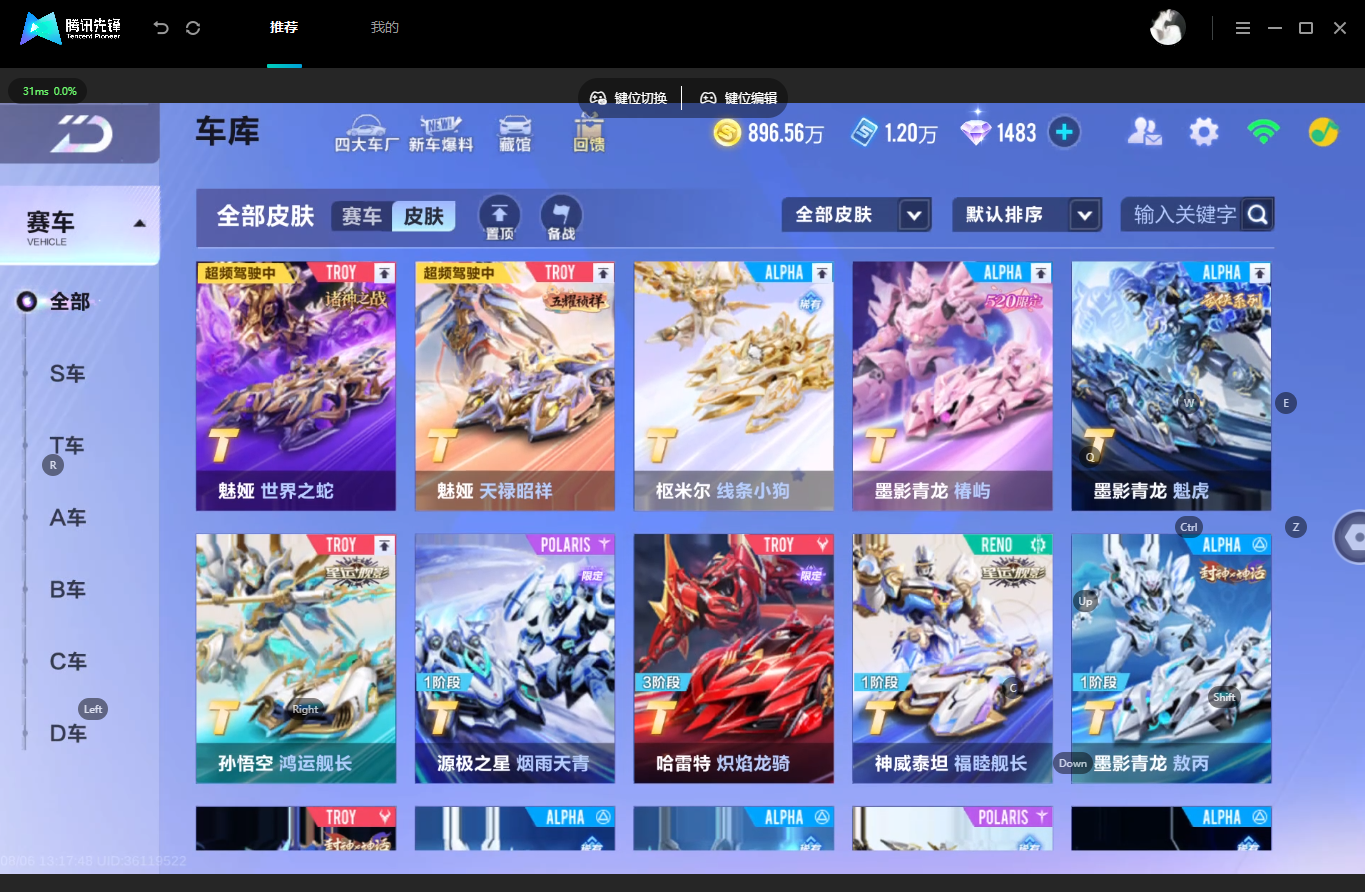Viewport: 1365px width, 892px height.
Task: Toggle pin on 孙悟空 鸿运舰长 card
Action: (x=384, y=545)
